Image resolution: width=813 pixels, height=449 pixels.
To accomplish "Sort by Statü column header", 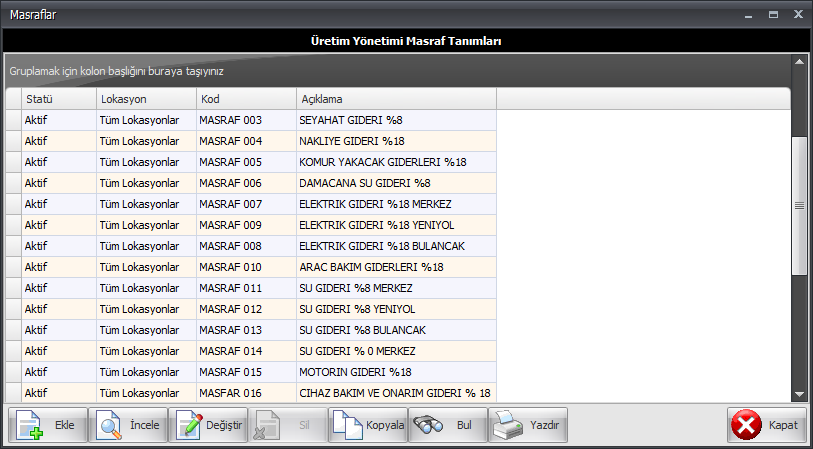I will coord(59,99).
